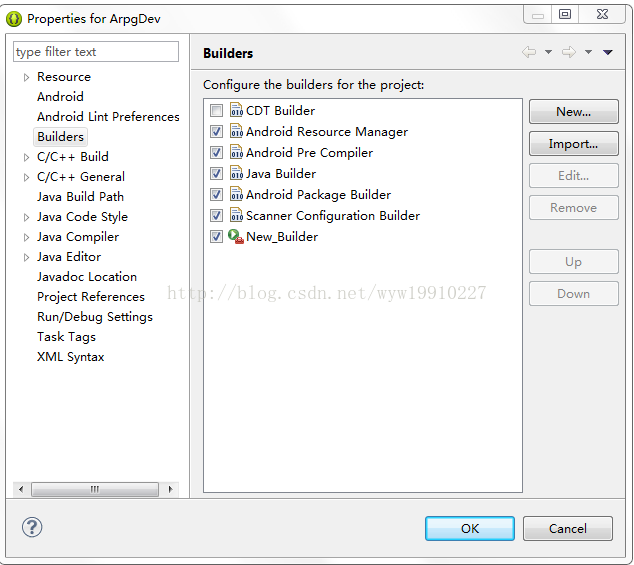Click the Remove button
Screen dimensions: 634x565
pyautogui.click(x=573, y=208)
